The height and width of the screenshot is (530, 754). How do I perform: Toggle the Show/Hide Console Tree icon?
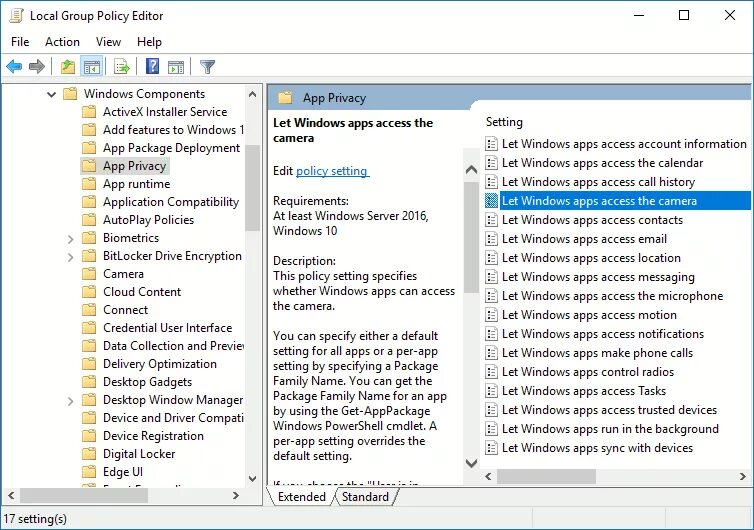[x=92, y=66]
